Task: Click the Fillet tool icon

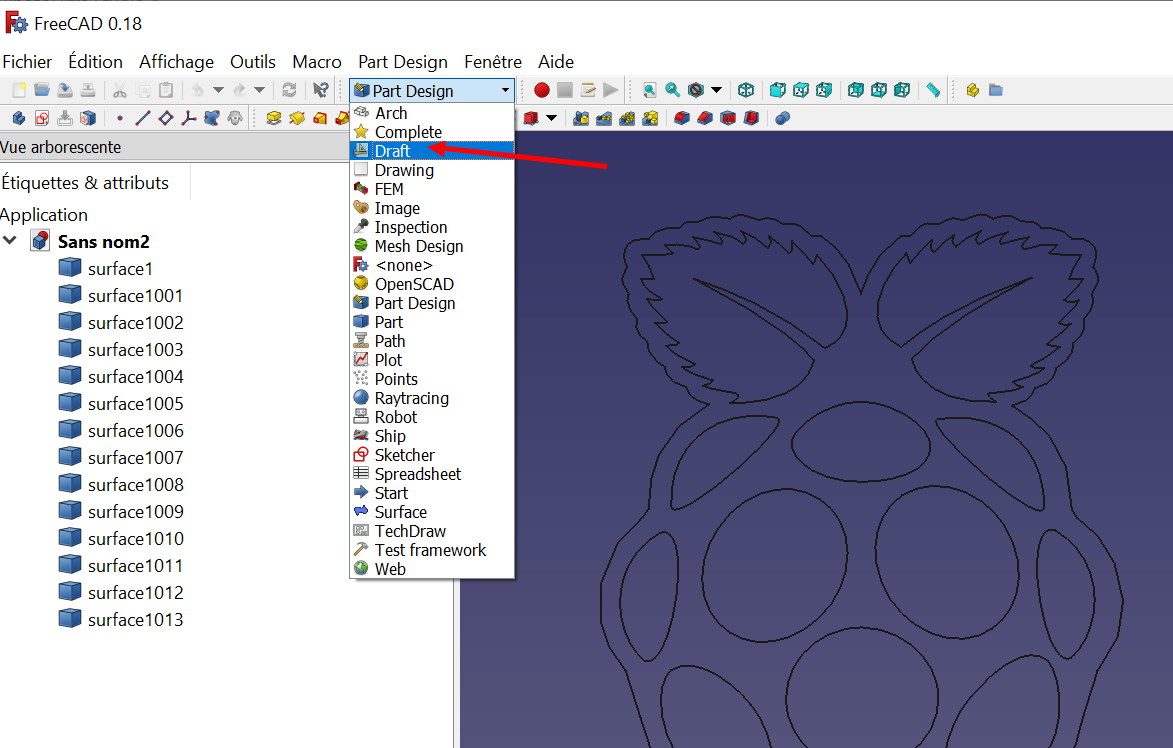Action: [x=682, y=118]
